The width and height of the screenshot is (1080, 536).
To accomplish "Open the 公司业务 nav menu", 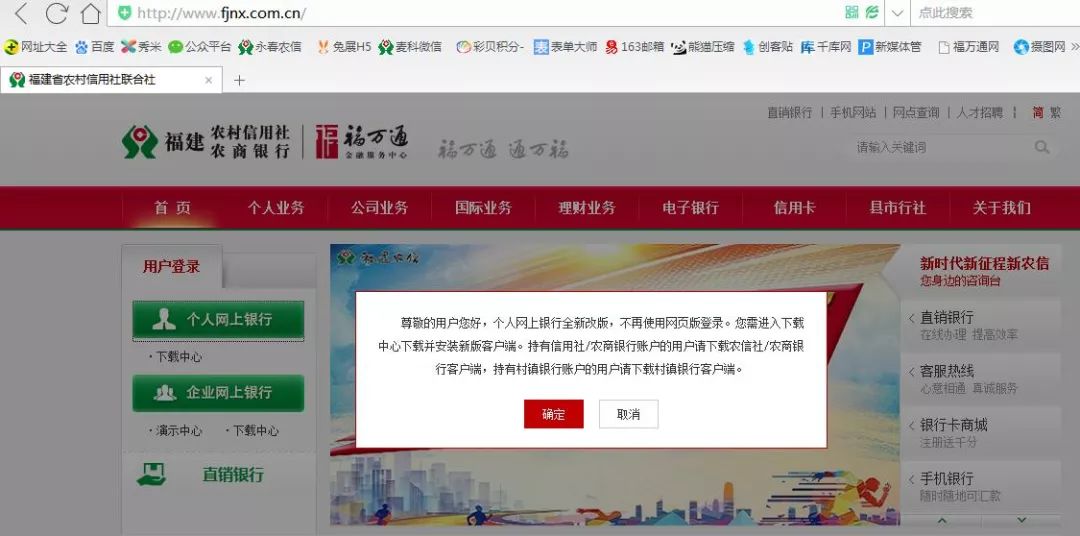I will click(x=380, y=207).
